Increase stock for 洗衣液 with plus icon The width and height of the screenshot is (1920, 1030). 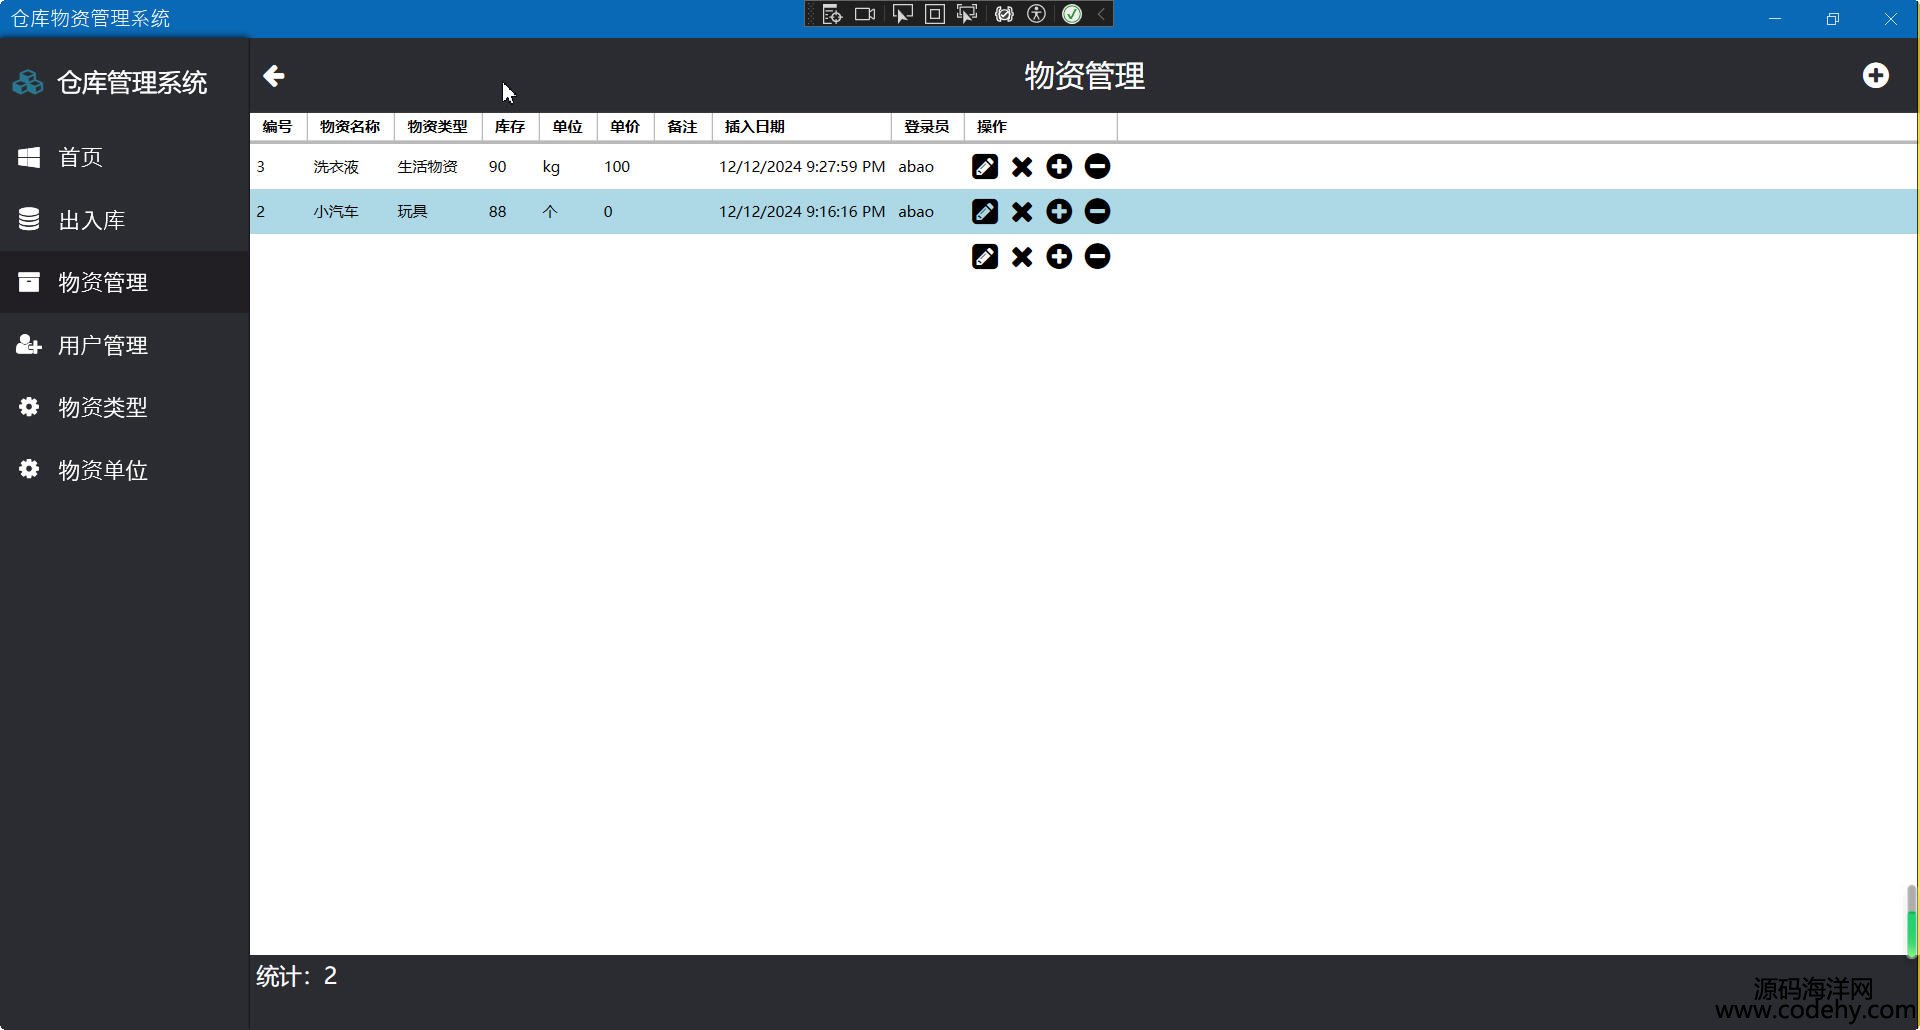click(1059, 167)
